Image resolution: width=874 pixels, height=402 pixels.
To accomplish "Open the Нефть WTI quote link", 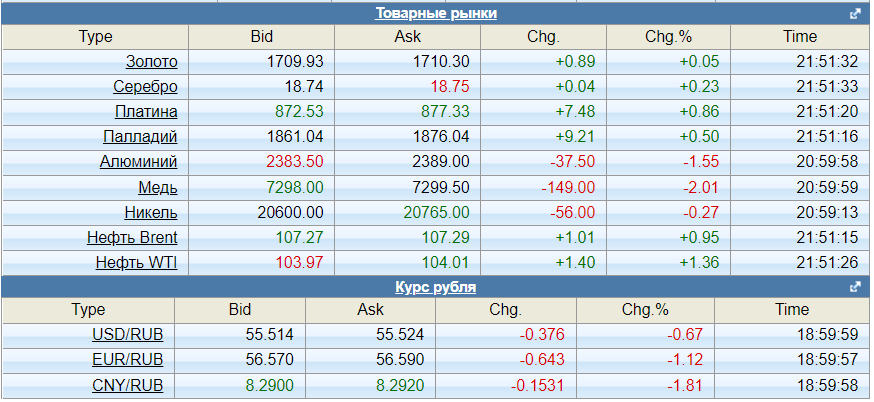I will pos(137,262).
